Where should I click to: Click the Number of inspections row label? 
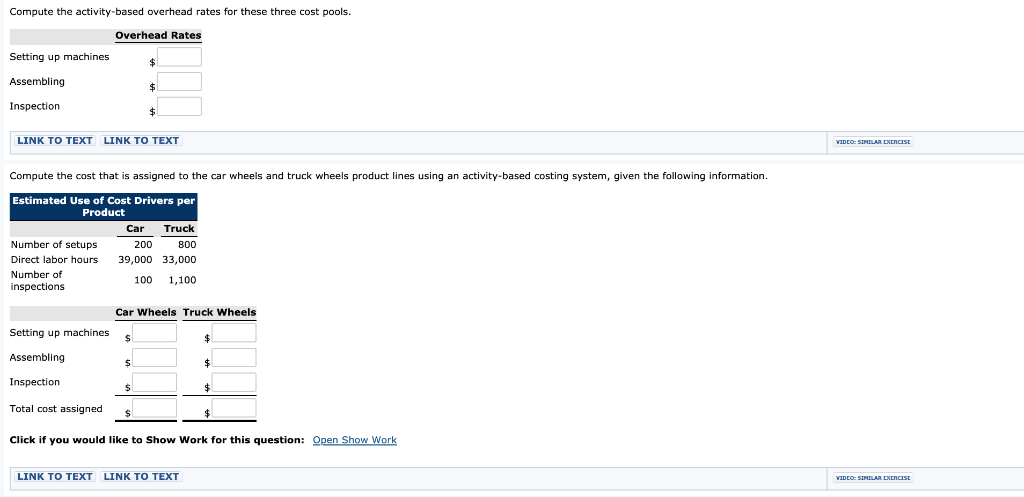coord(38,281)
